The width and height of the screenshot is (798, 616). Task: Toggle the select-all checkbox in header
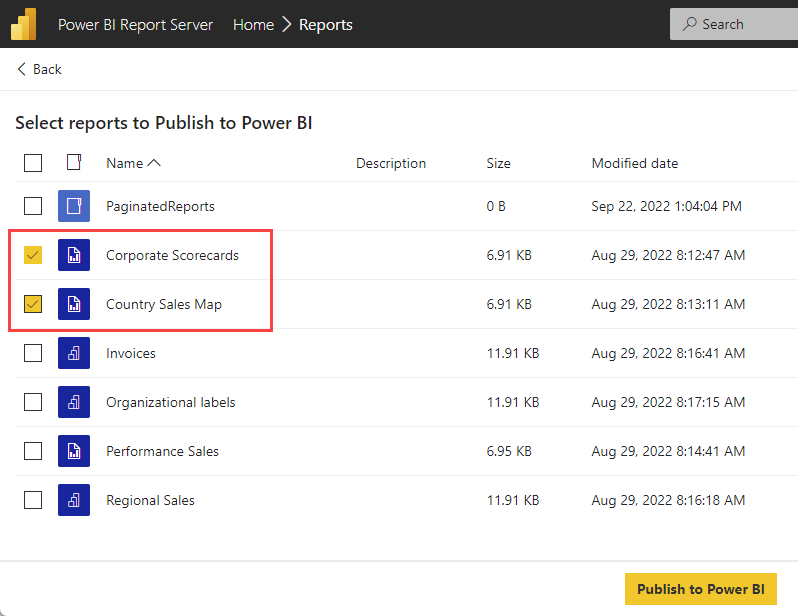(x=33, y=163)
